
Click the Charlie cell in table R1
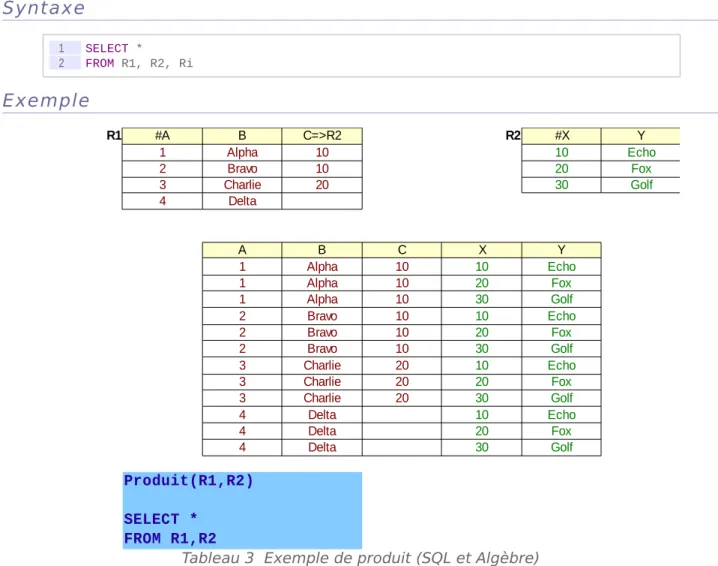tap(242, 185)
